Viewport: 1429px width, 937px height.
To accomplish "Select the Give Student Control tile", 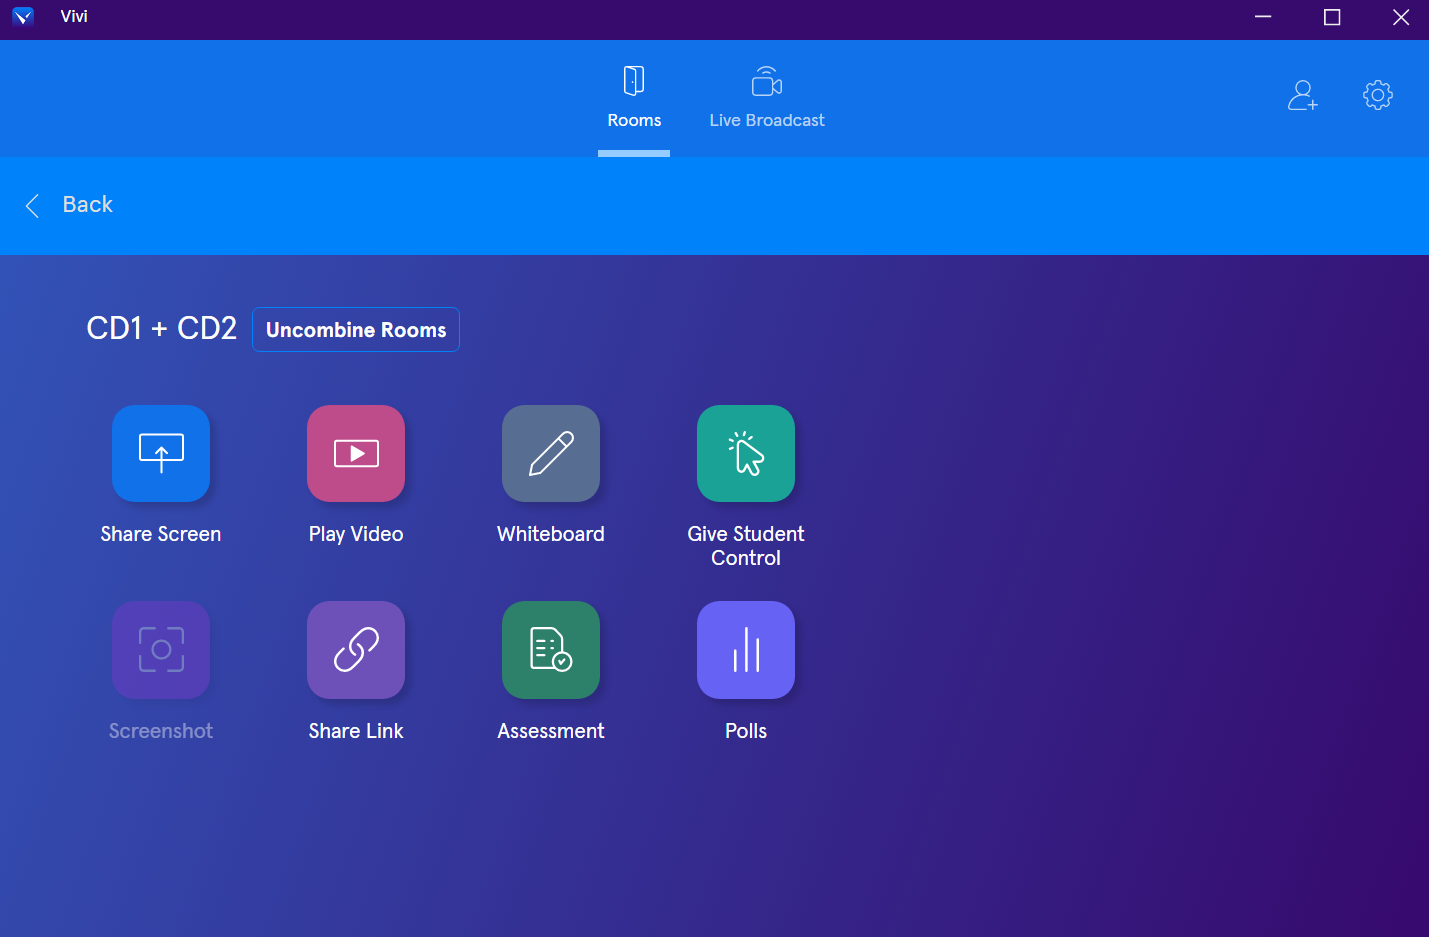I will coord(746,453).
